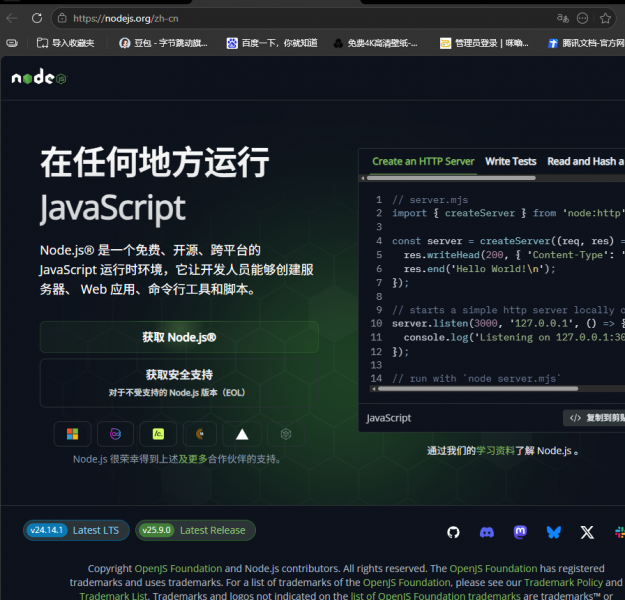Open the purple circular partner logo
Image resolution: width=625 pixels, height=600 pixels.
[x=115, y=434]
